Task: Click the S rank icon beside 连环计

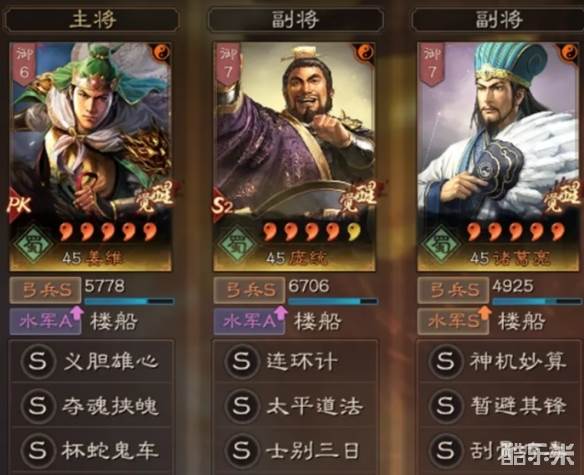Action: click(241, 361)
